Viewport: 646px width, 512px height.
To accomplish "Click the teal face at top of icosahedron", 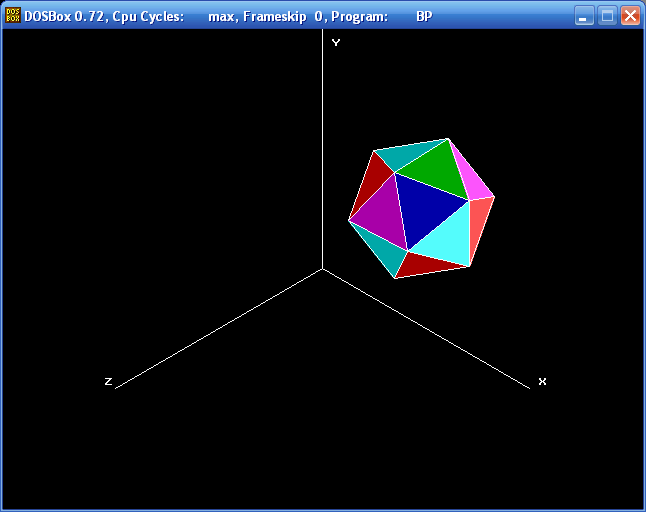I will pyautogui.click(x=406, y=154).
